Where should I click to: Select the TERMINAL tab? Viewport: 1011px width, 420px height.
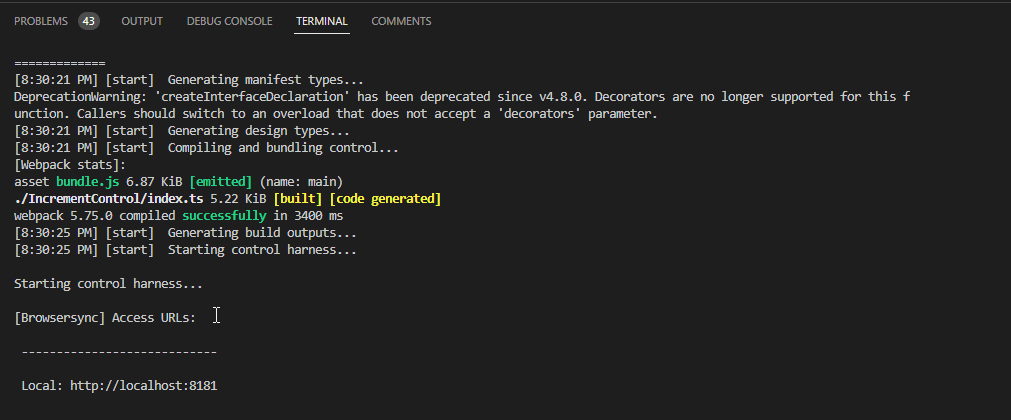tap(321, 21)
